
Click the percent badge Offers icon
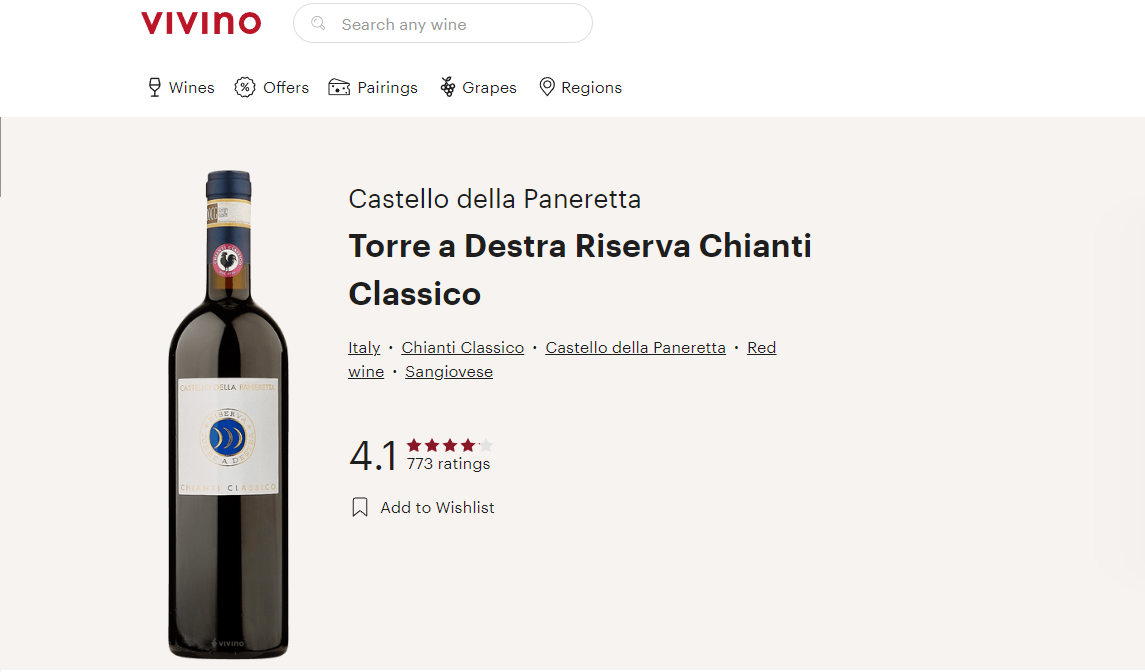(x=245, y=87)
